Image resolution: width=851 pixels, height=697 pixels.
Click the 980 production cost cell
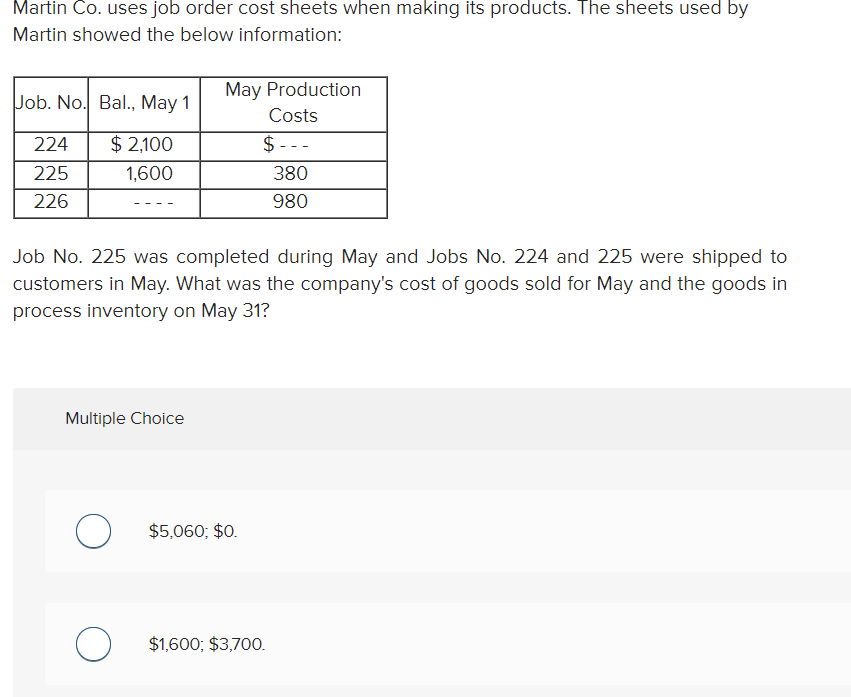292,201
